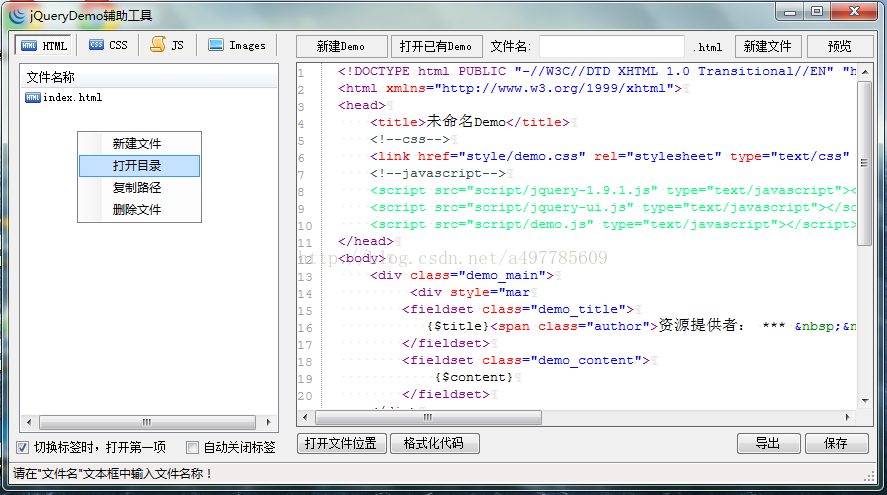Close the jQueryDemo window
Viewport: 887px width, 495px height.
click(854, 12)
